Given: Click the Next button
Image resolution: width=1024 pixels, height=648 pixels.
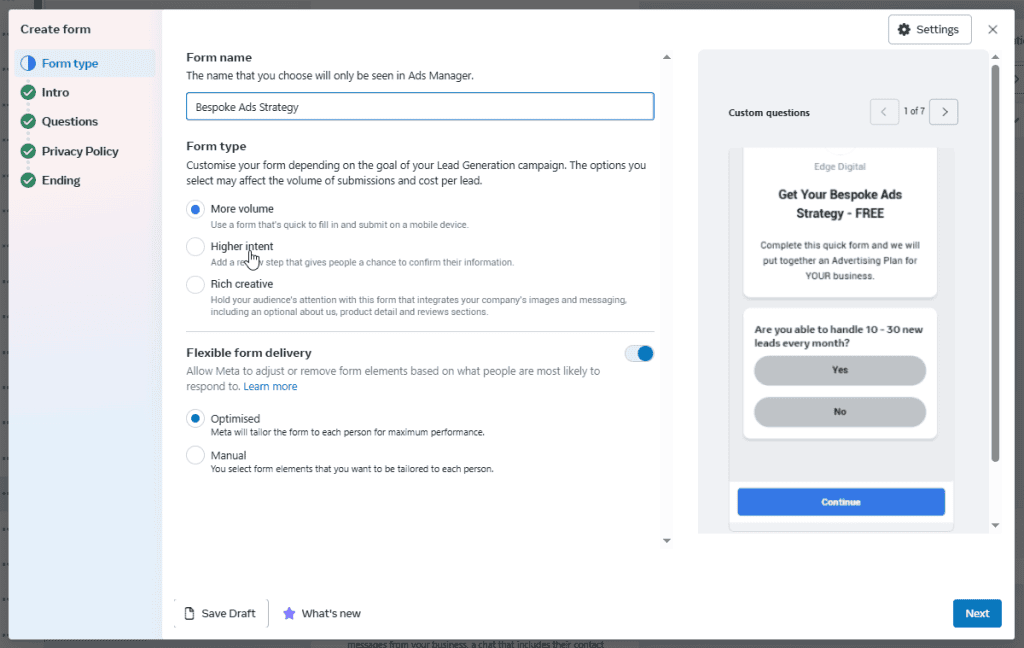Looking at the screenshot, I should click(x=977, y=613).
